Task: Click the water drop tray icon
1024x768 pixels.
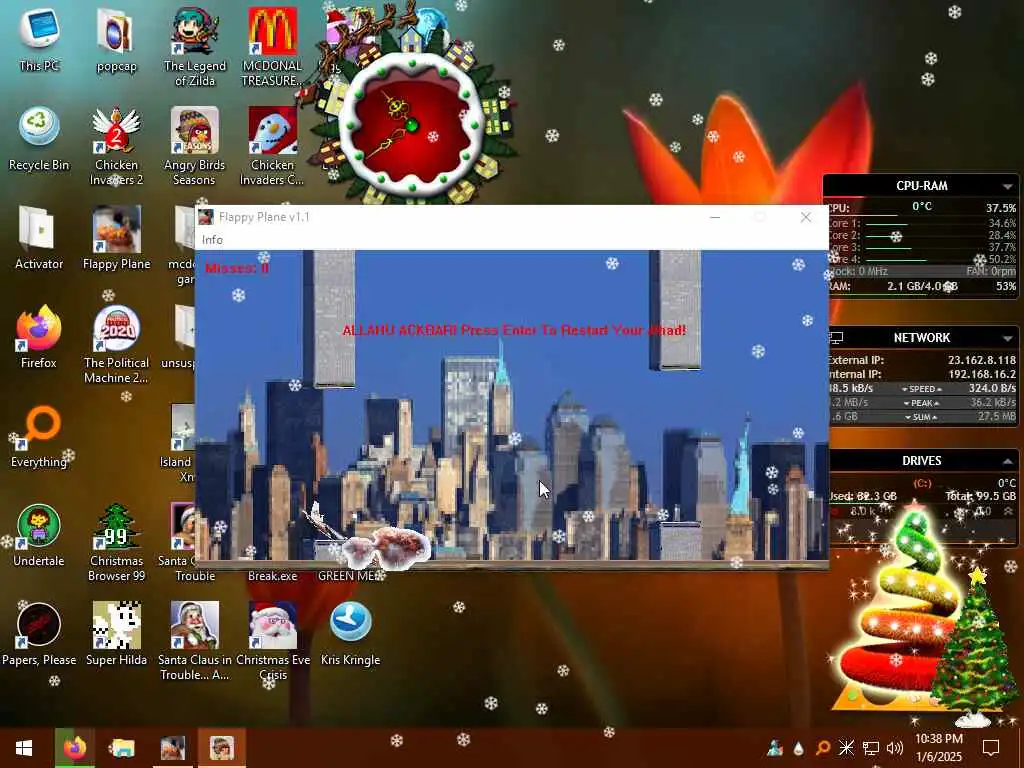Action: pos(799,748)
